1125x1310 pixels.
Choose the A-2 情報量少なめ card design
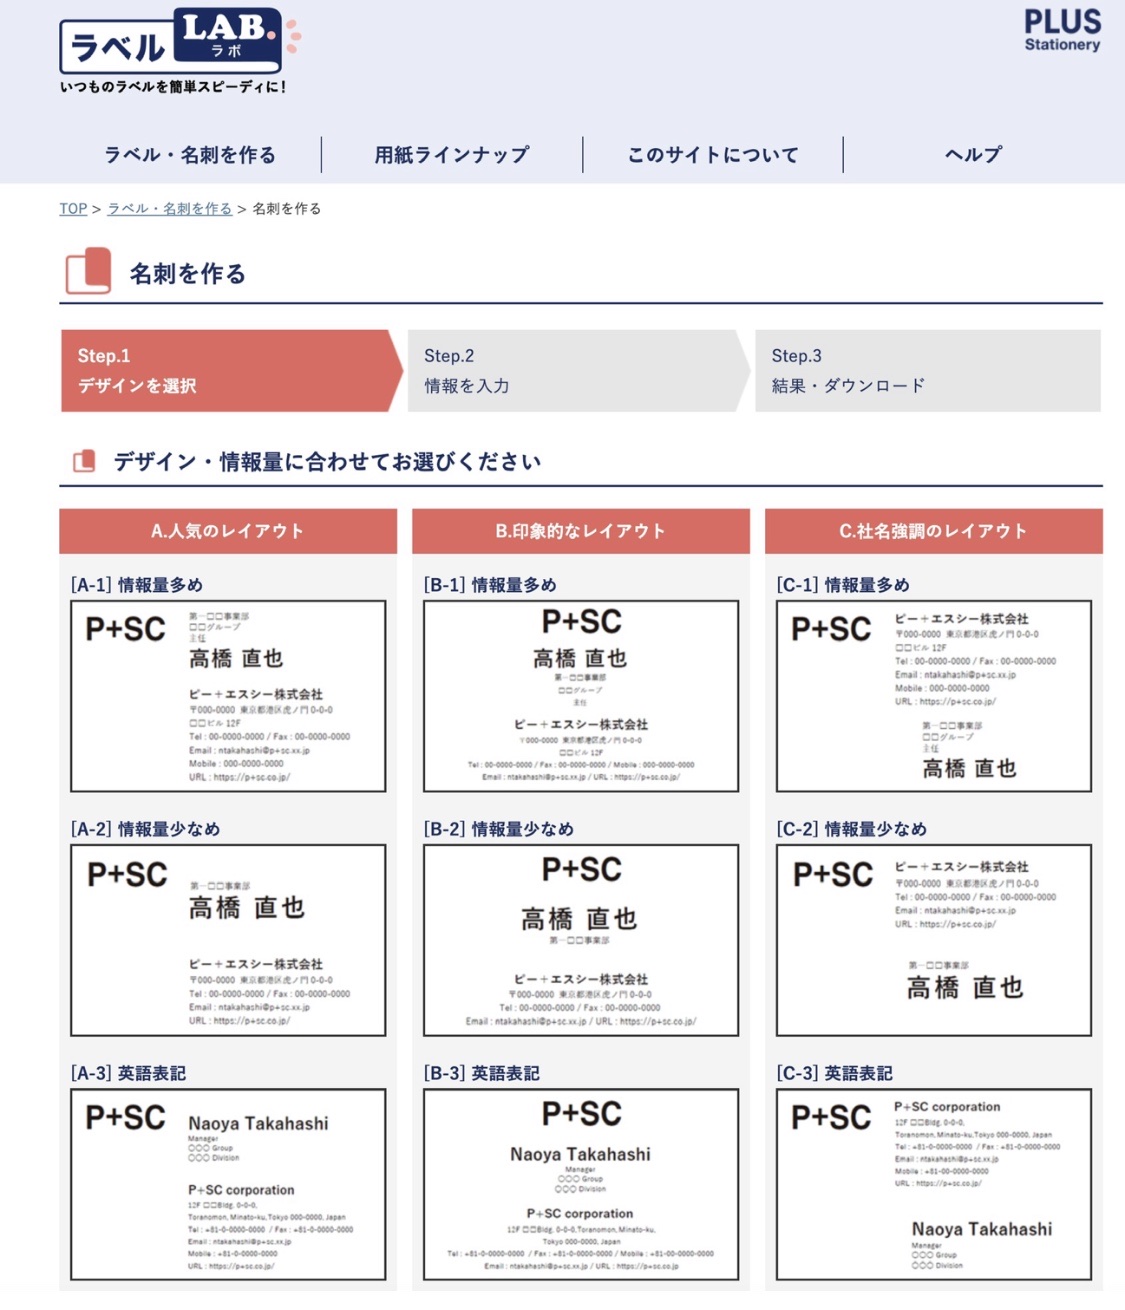pyautogui.click(x=228, y=940)
